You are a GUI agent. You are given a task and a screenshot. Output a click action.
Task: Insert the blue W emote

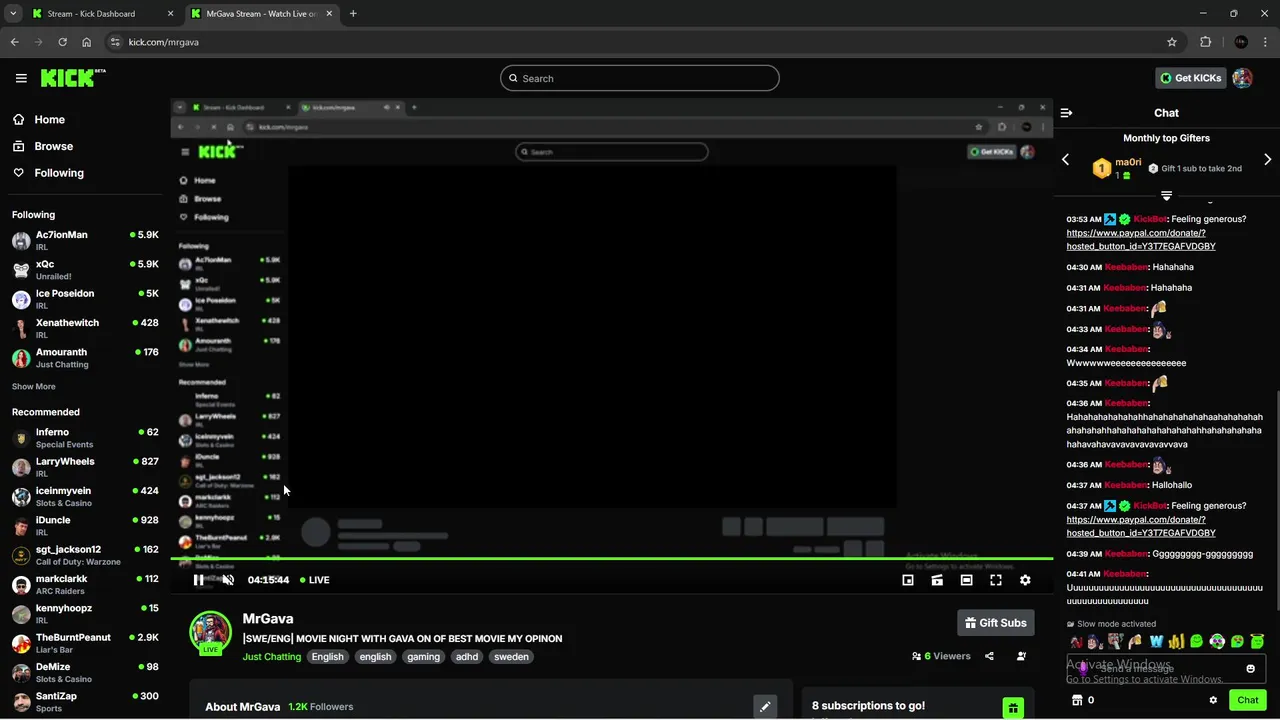(1156, 641)
